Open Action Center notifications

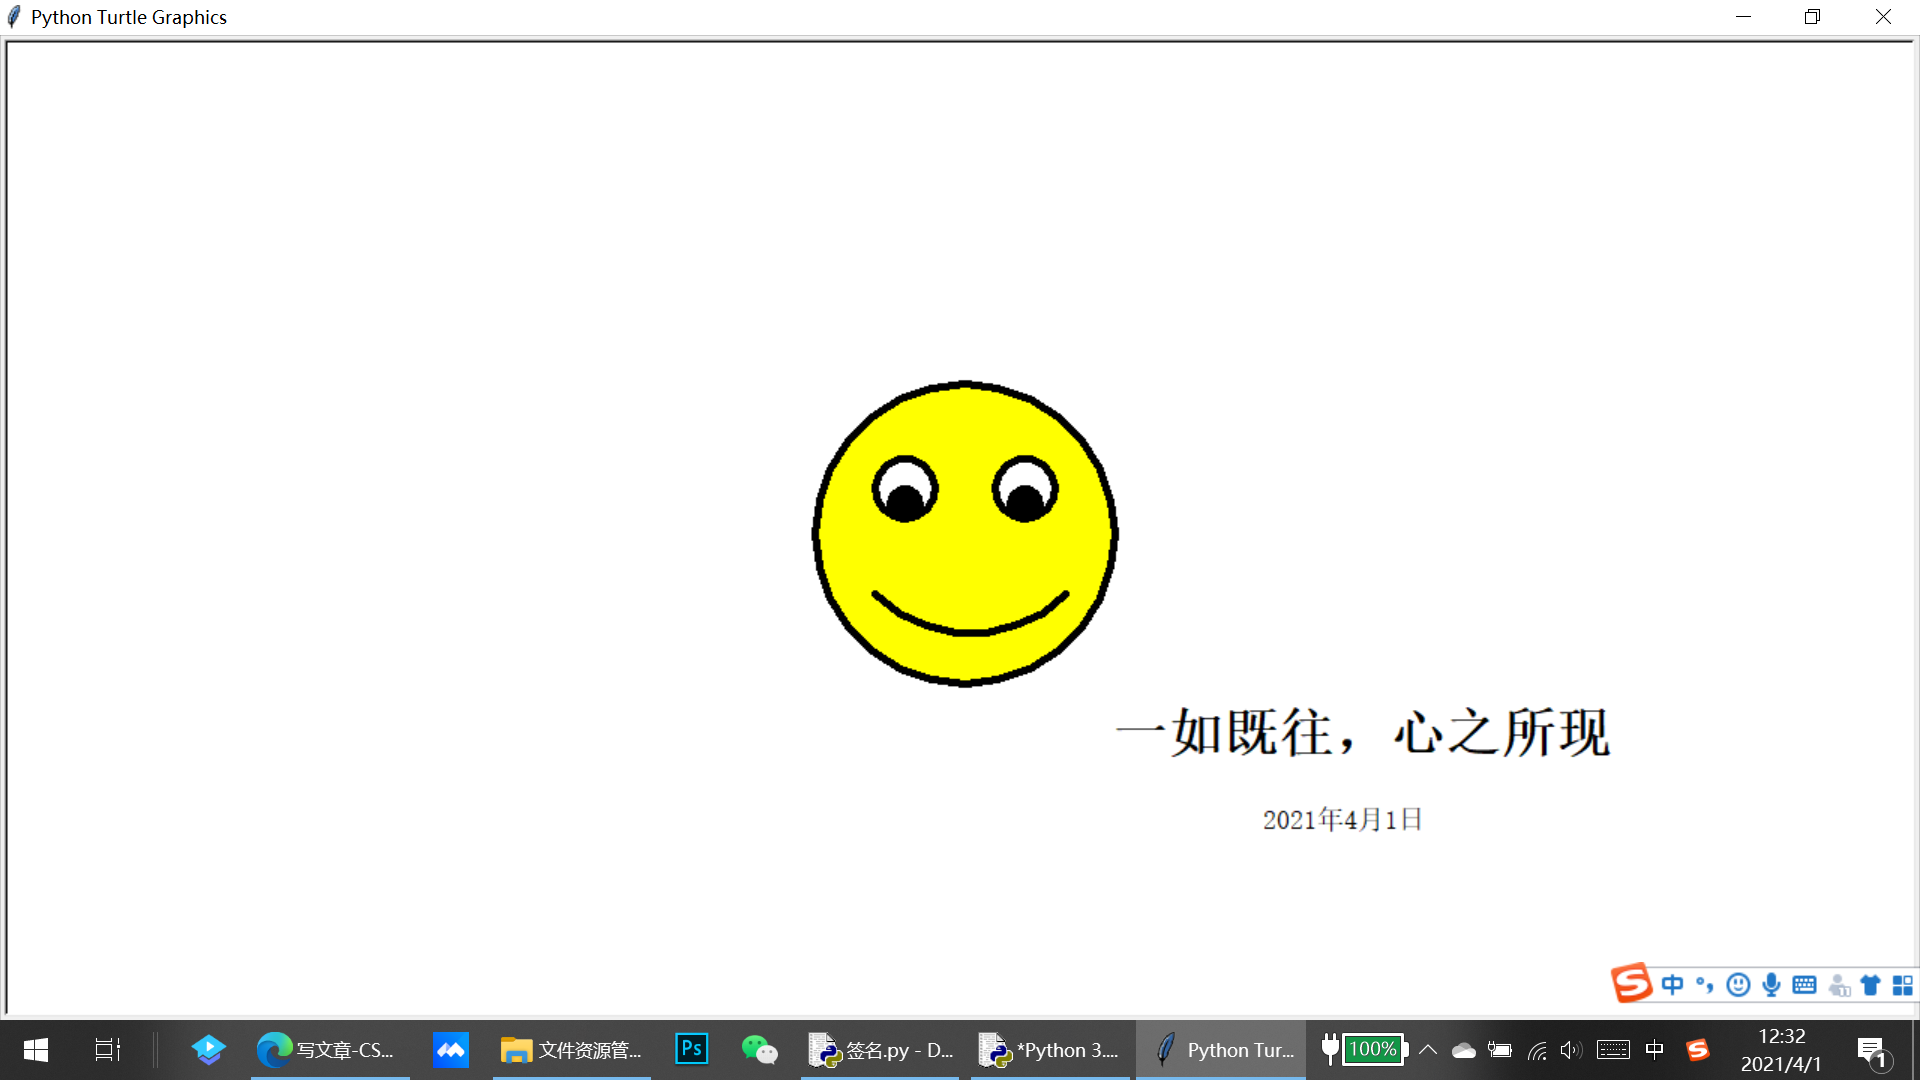1869,1049
